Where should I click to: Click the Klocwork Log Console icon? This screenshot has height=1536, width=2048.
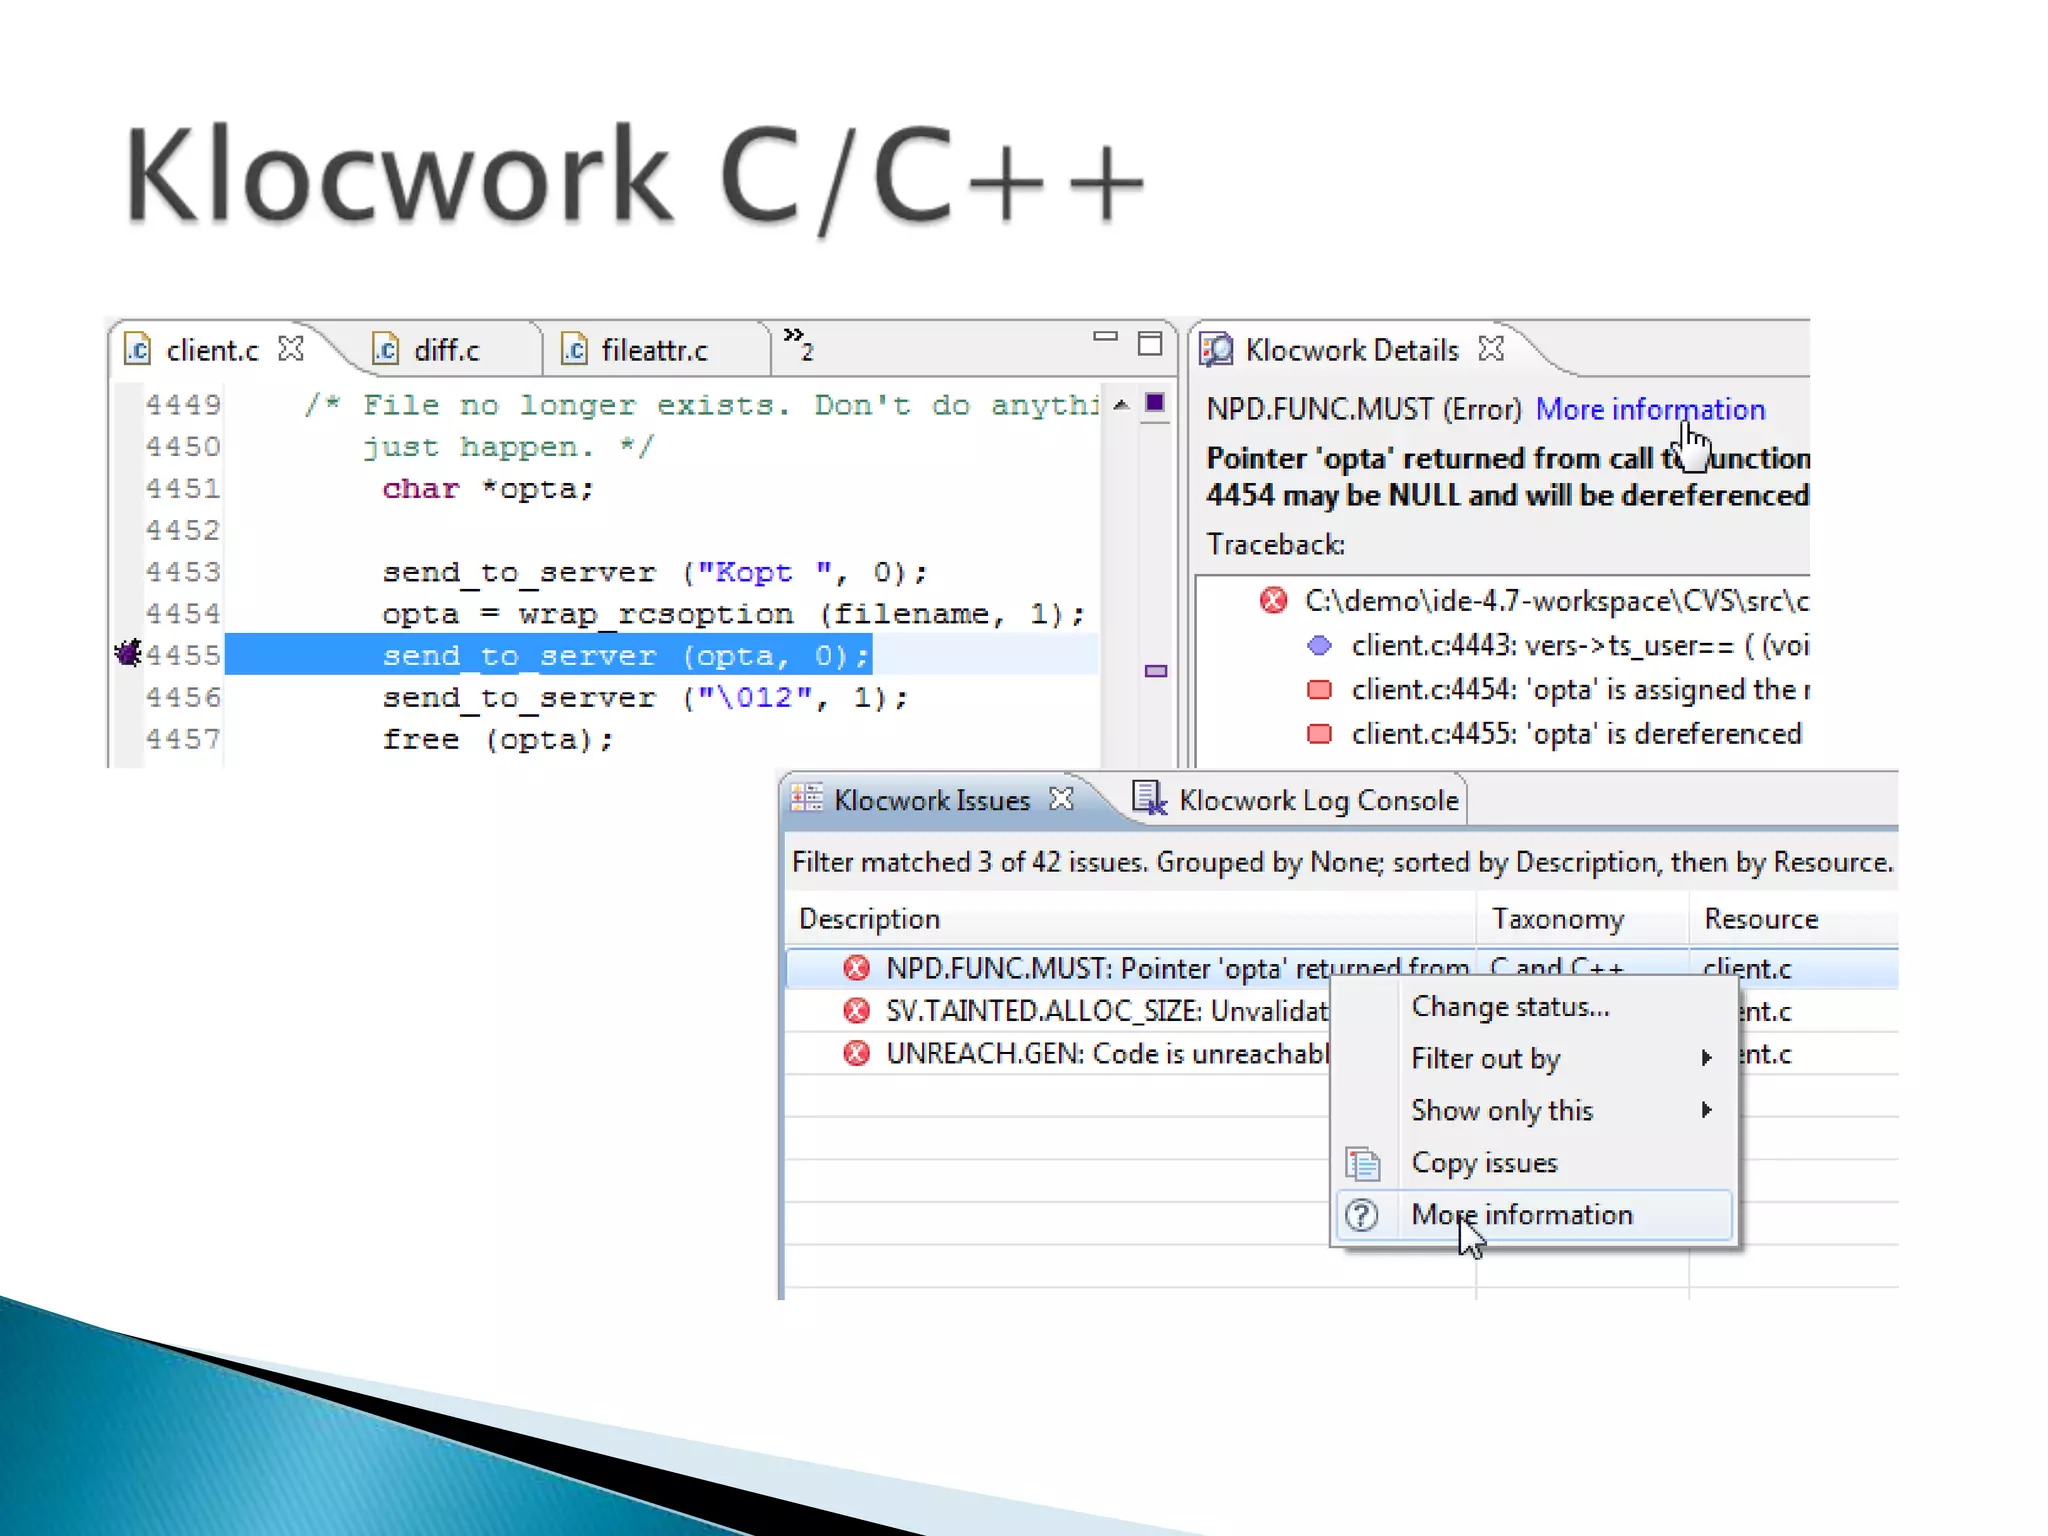[x=1148, y=798]
